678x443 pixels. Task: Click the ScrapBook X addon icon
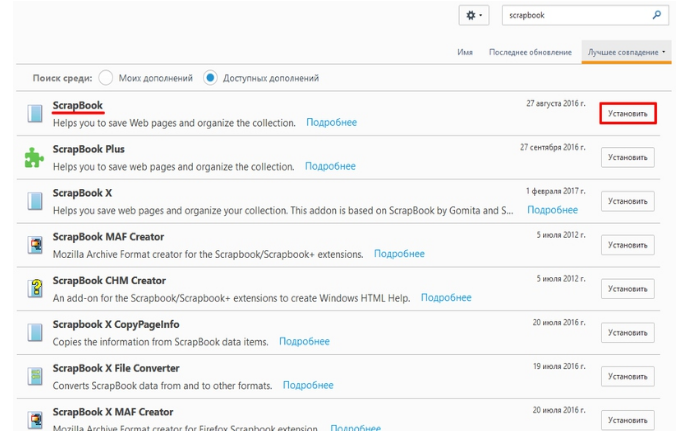click(35, 201)
